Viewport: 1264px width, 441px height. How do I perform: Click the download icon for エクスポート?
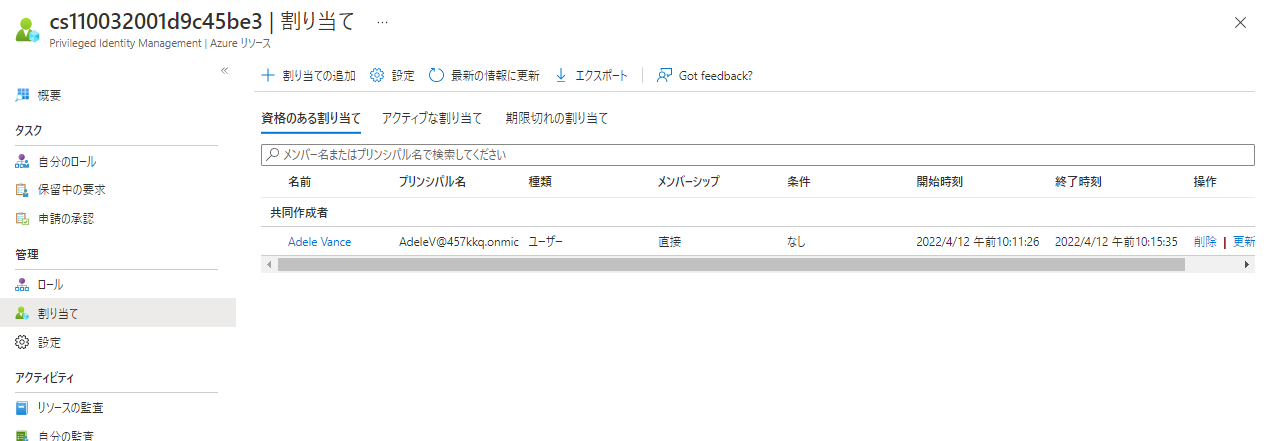[x=561, y=75]
